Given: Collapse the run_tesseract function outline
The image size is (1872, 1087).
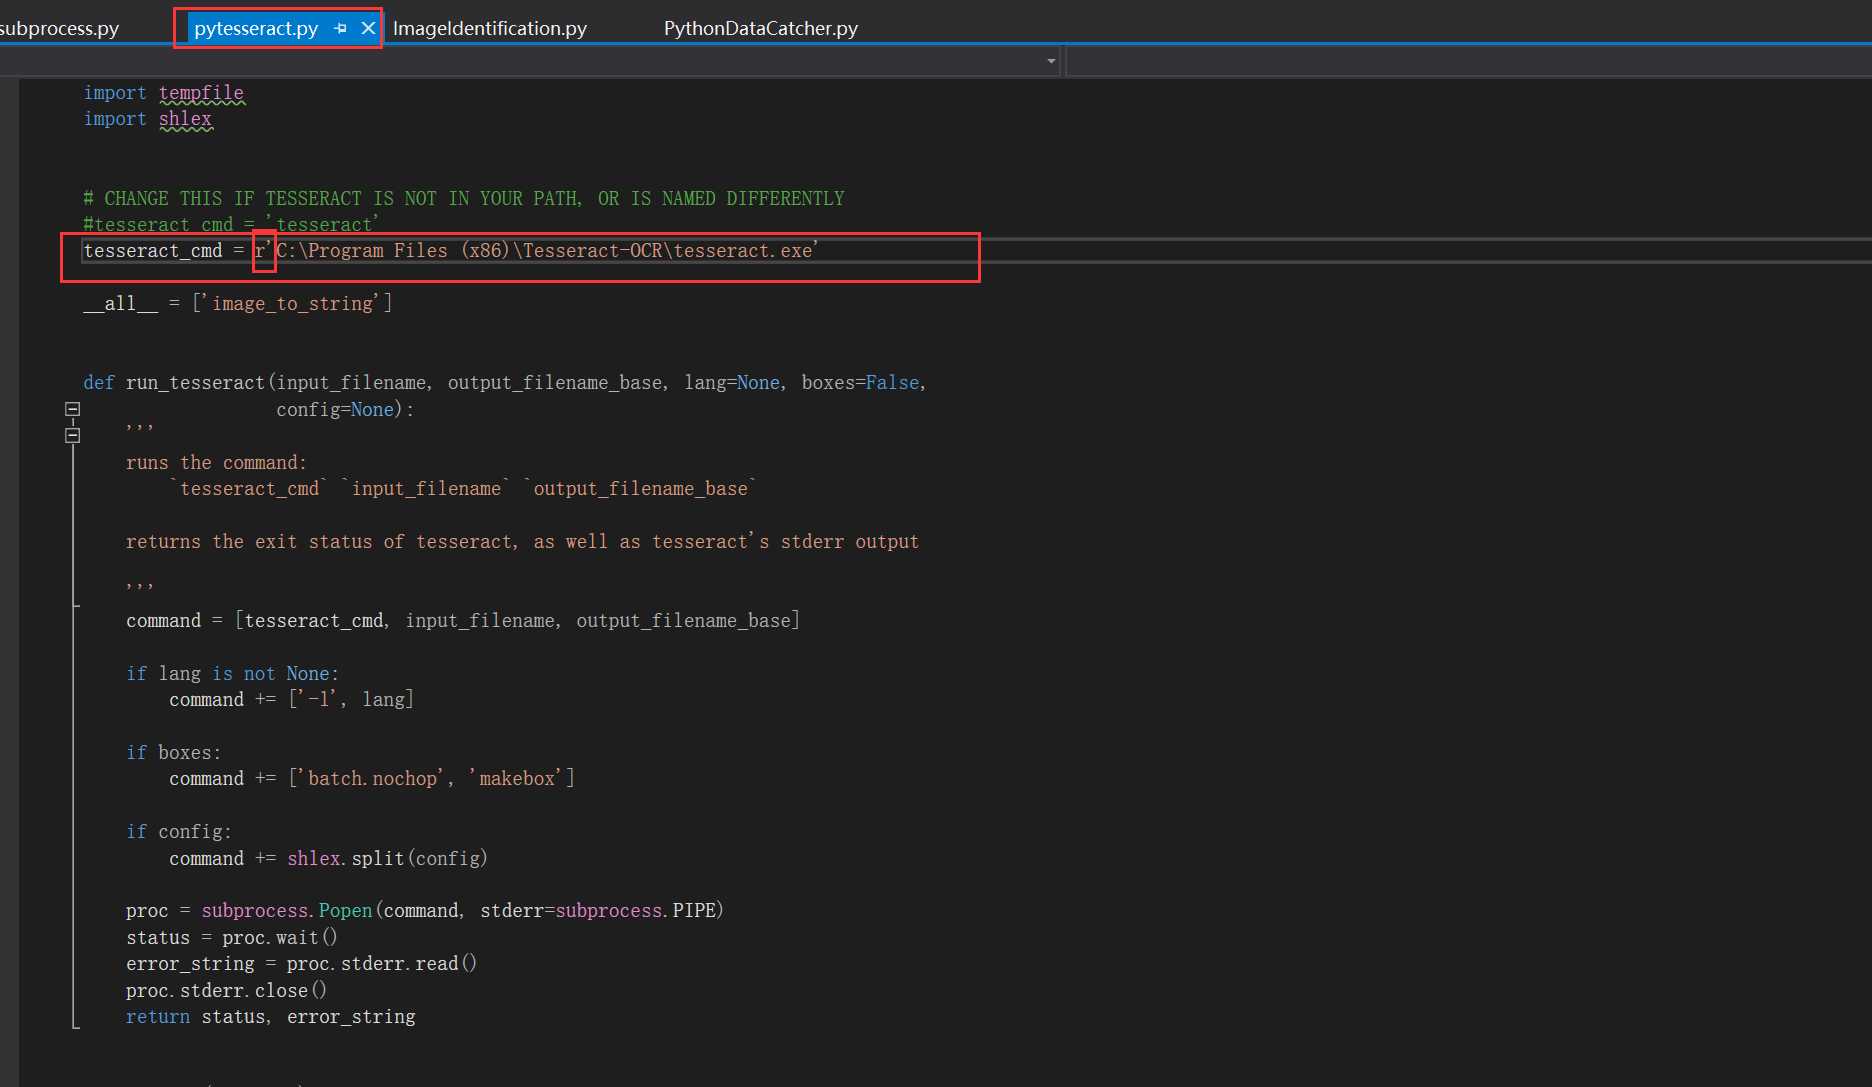Looking at the screenshot, I should pyautogui.click(x=72, y=409).
